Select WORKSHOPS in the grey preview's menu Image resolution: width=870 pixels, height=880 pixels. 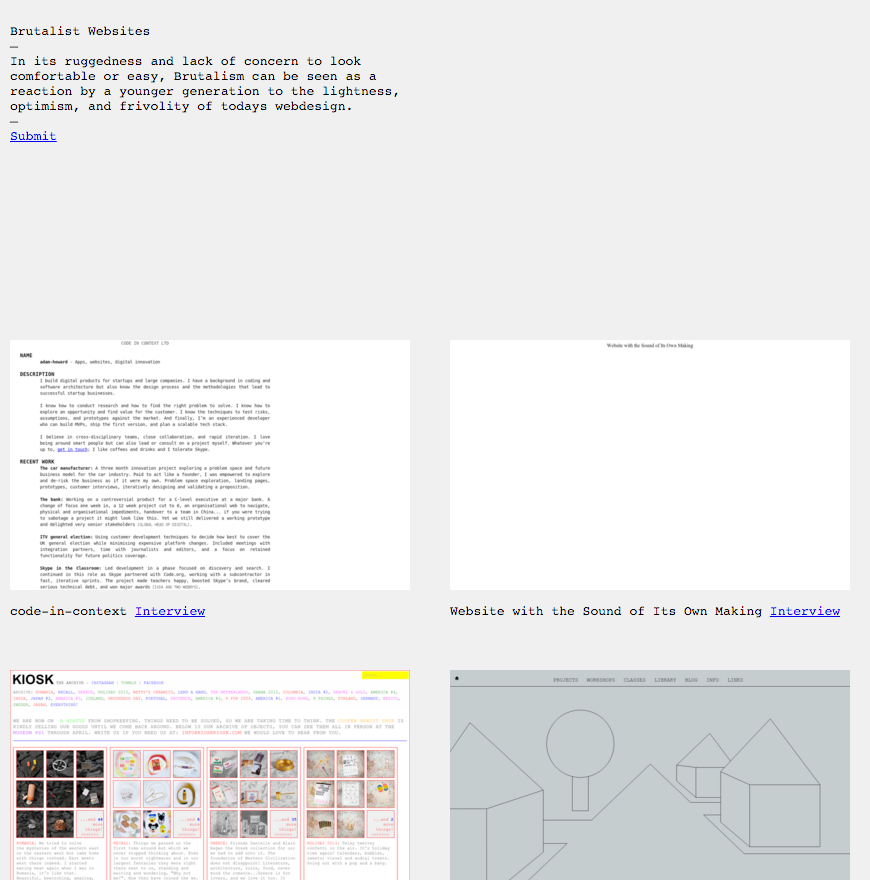point(600,680)
